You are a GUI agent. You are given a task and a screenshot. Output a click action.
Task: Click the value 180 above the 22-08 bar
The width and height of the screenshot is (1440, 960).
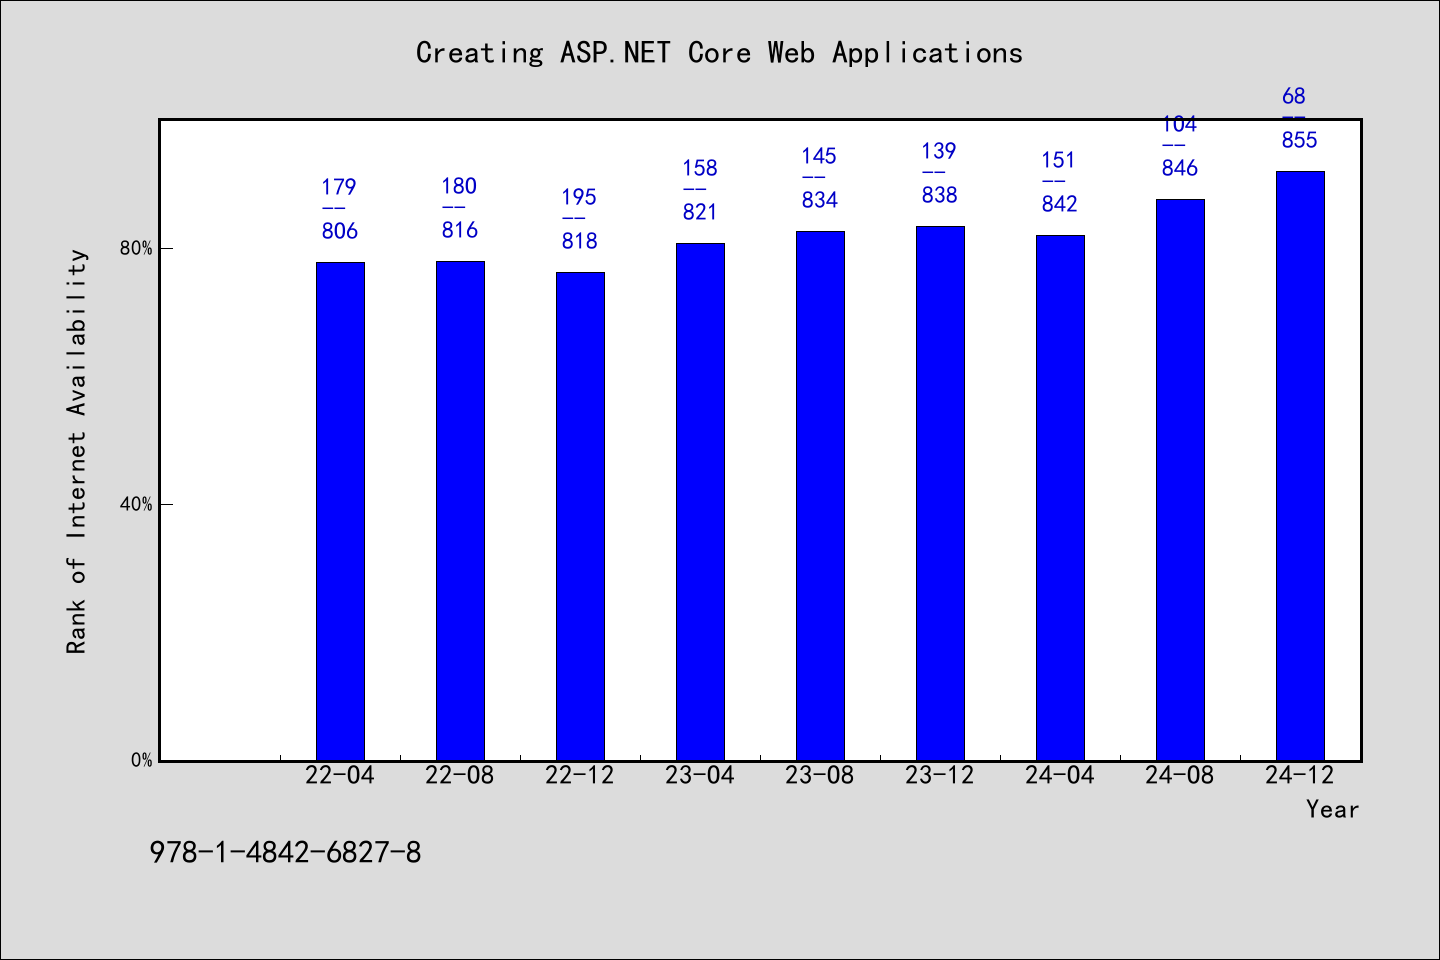460,186
